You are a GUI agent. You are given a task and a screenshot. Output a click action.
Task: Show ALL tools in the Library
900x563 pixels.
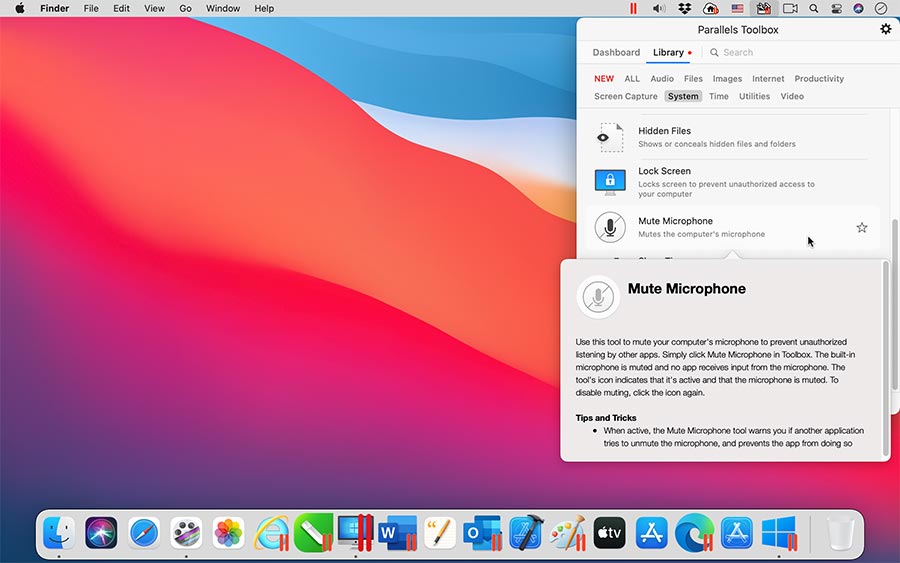point(632,78)
